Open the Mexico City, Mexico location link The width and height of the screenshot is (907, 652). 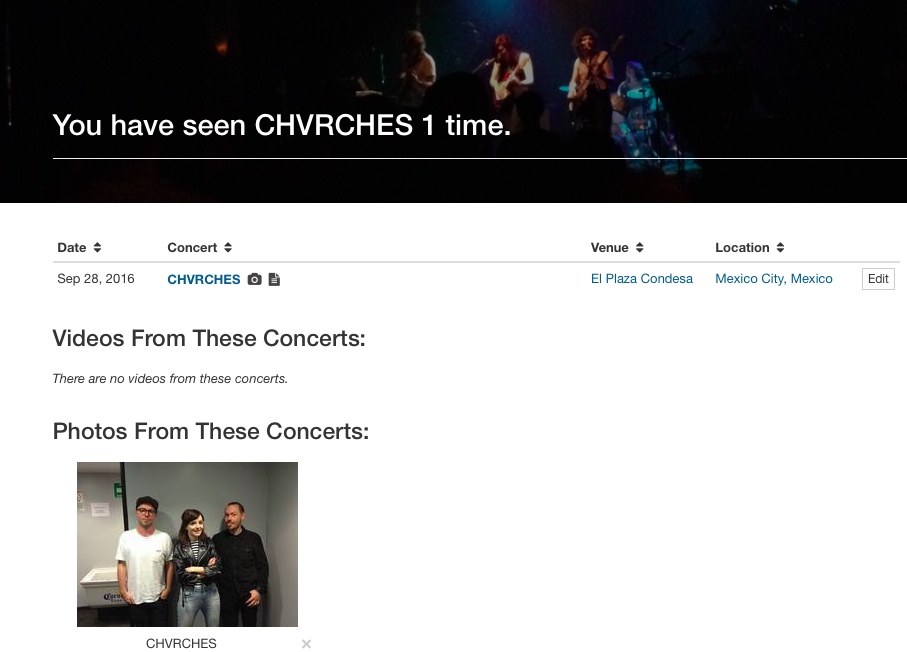(x=773, y=279)
